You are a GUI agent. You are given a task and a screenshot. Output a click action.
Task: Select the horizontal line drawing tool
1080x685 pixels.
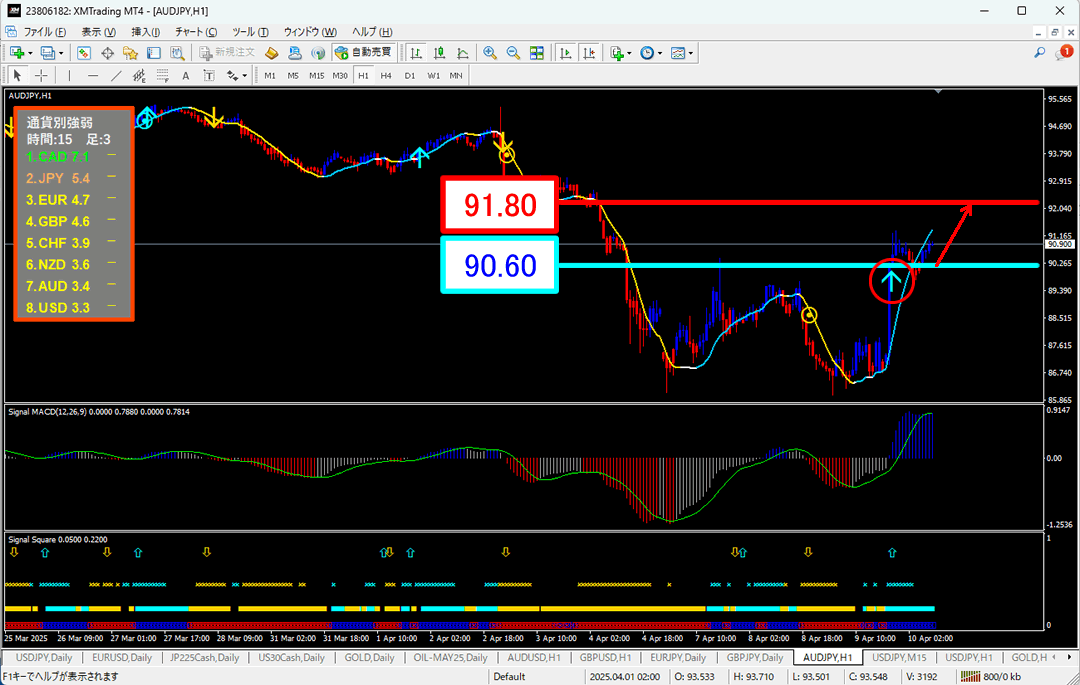coord(93,75)
